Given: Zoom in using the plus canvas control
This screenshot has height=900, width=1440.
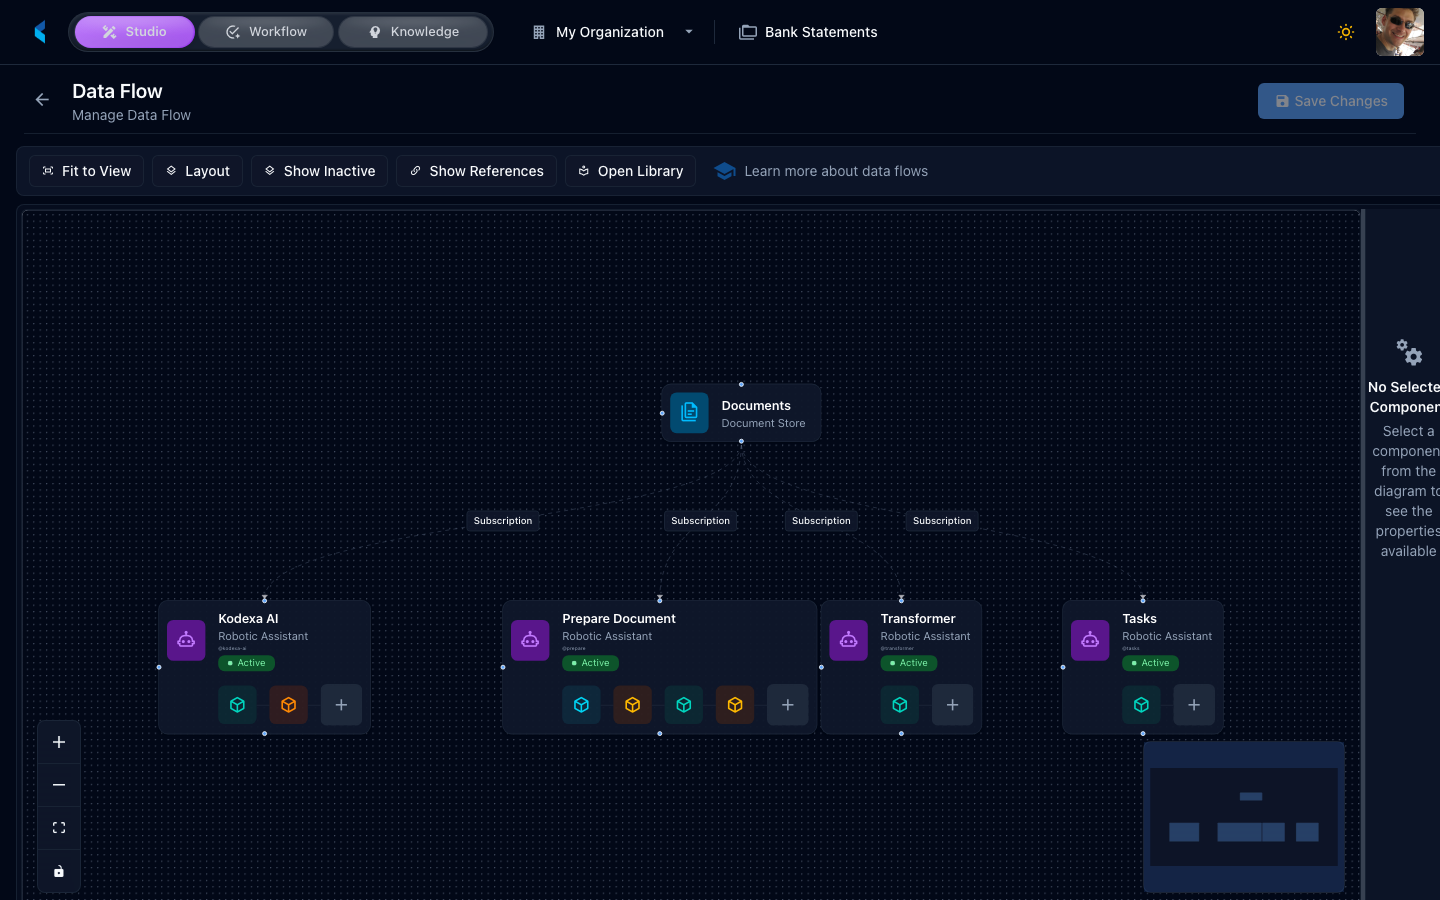Looking at the screenshot, I should (x=58, y=741).
